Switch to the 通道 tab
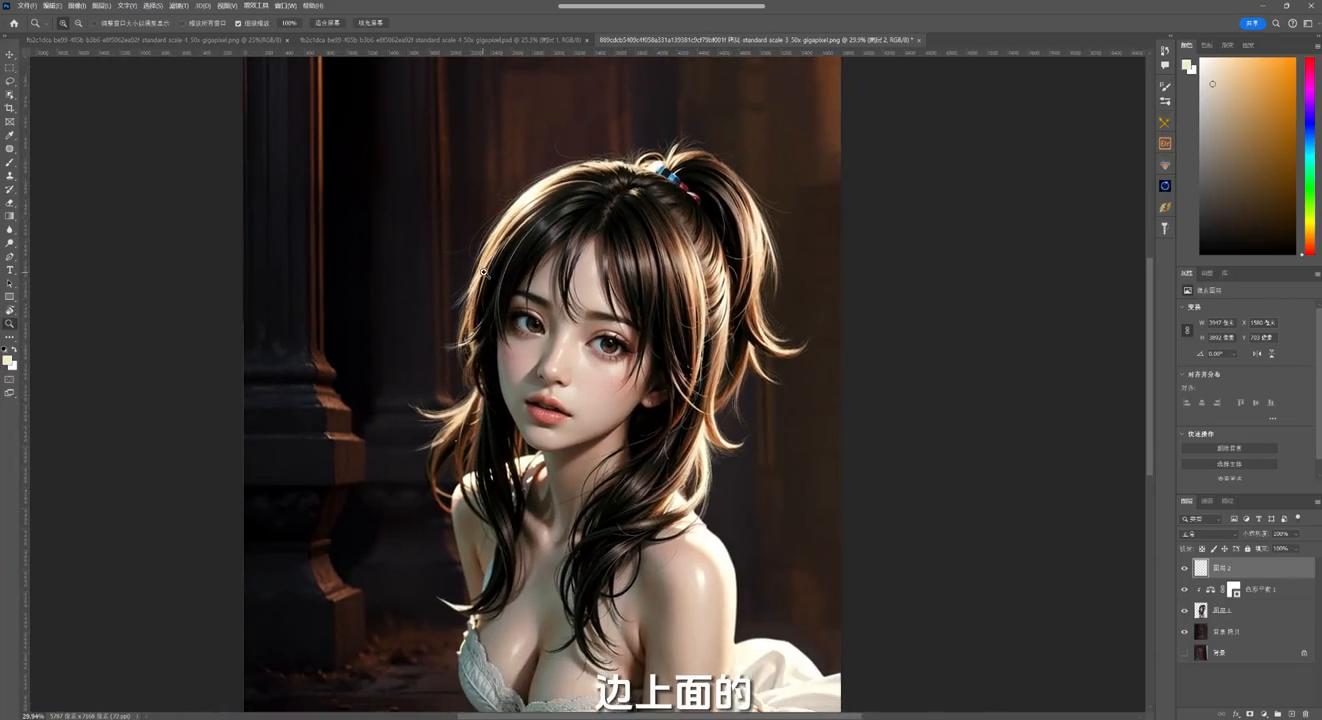The image size is (1322, 720). pos(1207,501)
